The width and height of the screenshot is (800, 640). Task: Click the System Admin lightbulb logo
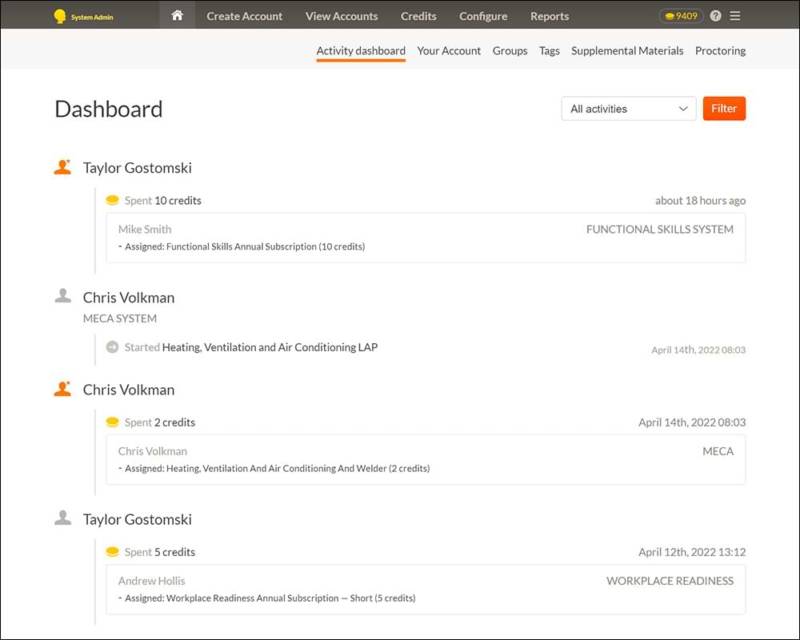coord(60,16)
